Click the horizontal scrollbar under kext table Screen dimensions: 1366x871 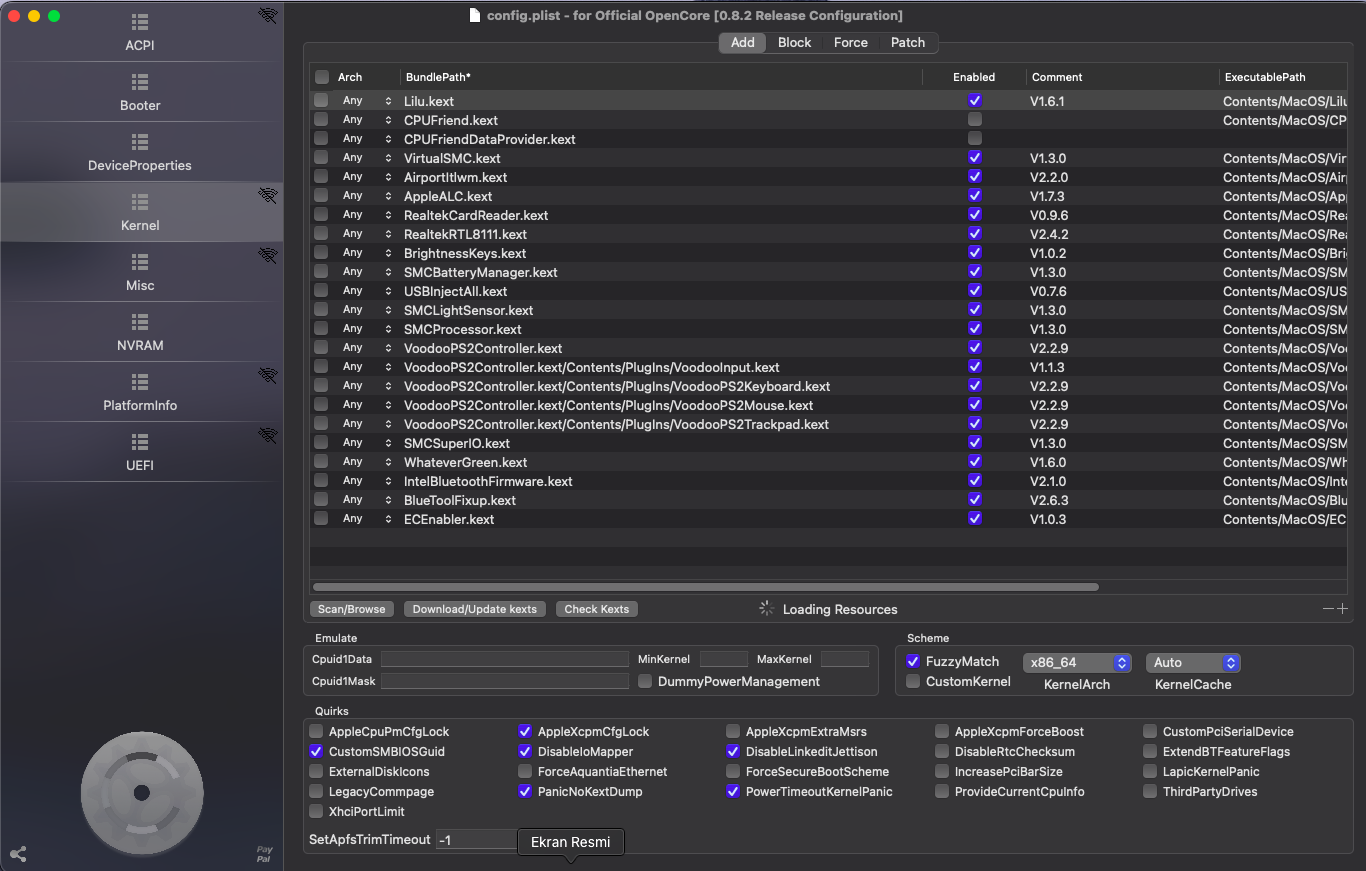(x=705, y=587)
